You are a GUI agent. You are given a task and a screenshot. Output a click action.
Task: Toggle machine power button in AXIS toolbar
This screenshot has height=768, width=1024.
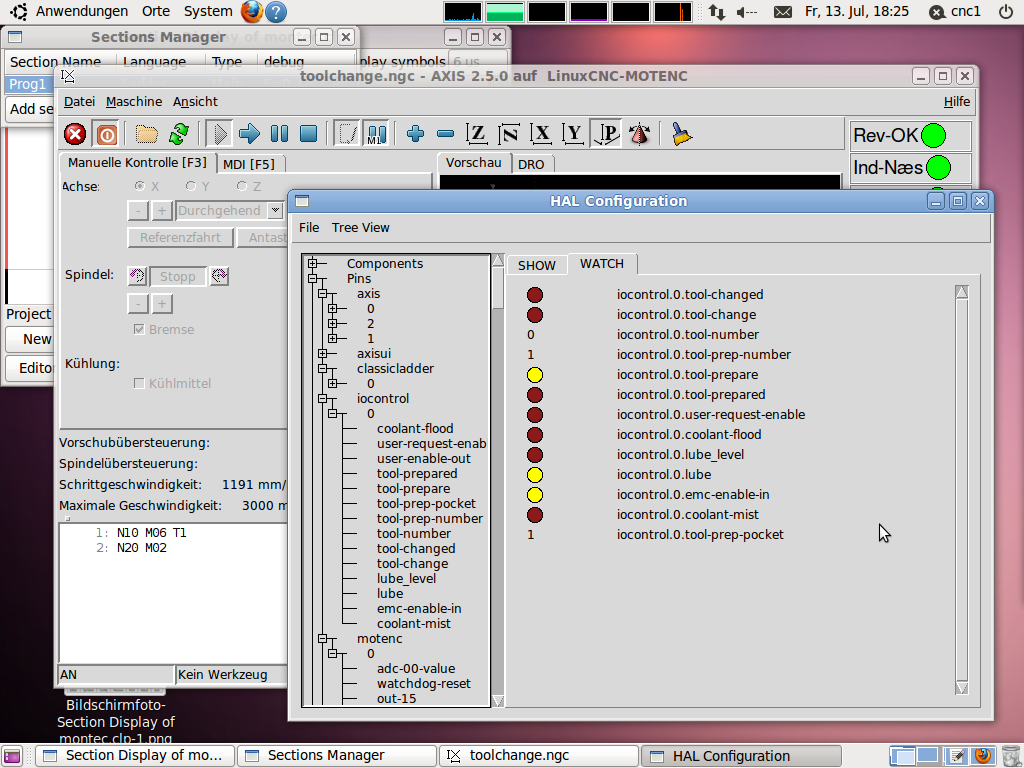click(x=106, y=135)
